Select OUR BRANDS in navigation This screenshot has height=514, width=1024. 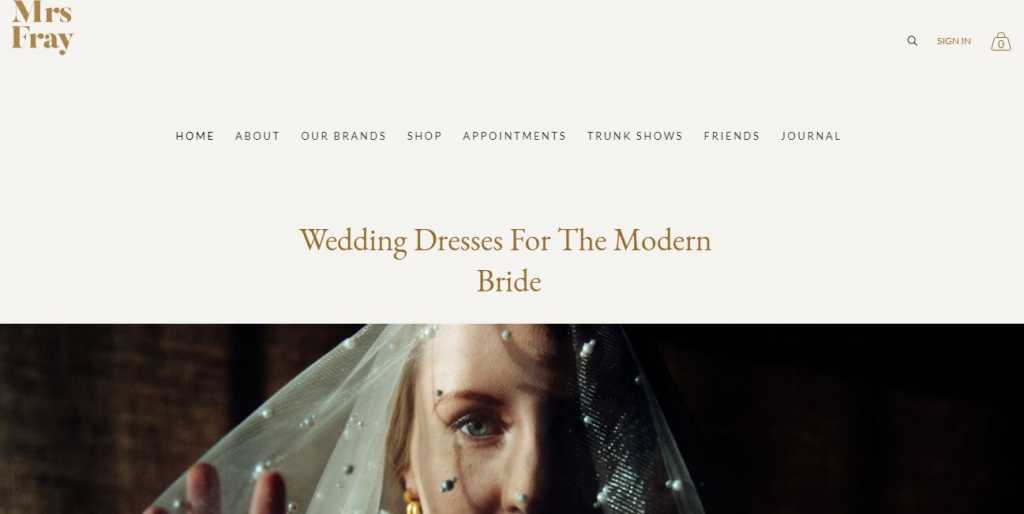344,136
